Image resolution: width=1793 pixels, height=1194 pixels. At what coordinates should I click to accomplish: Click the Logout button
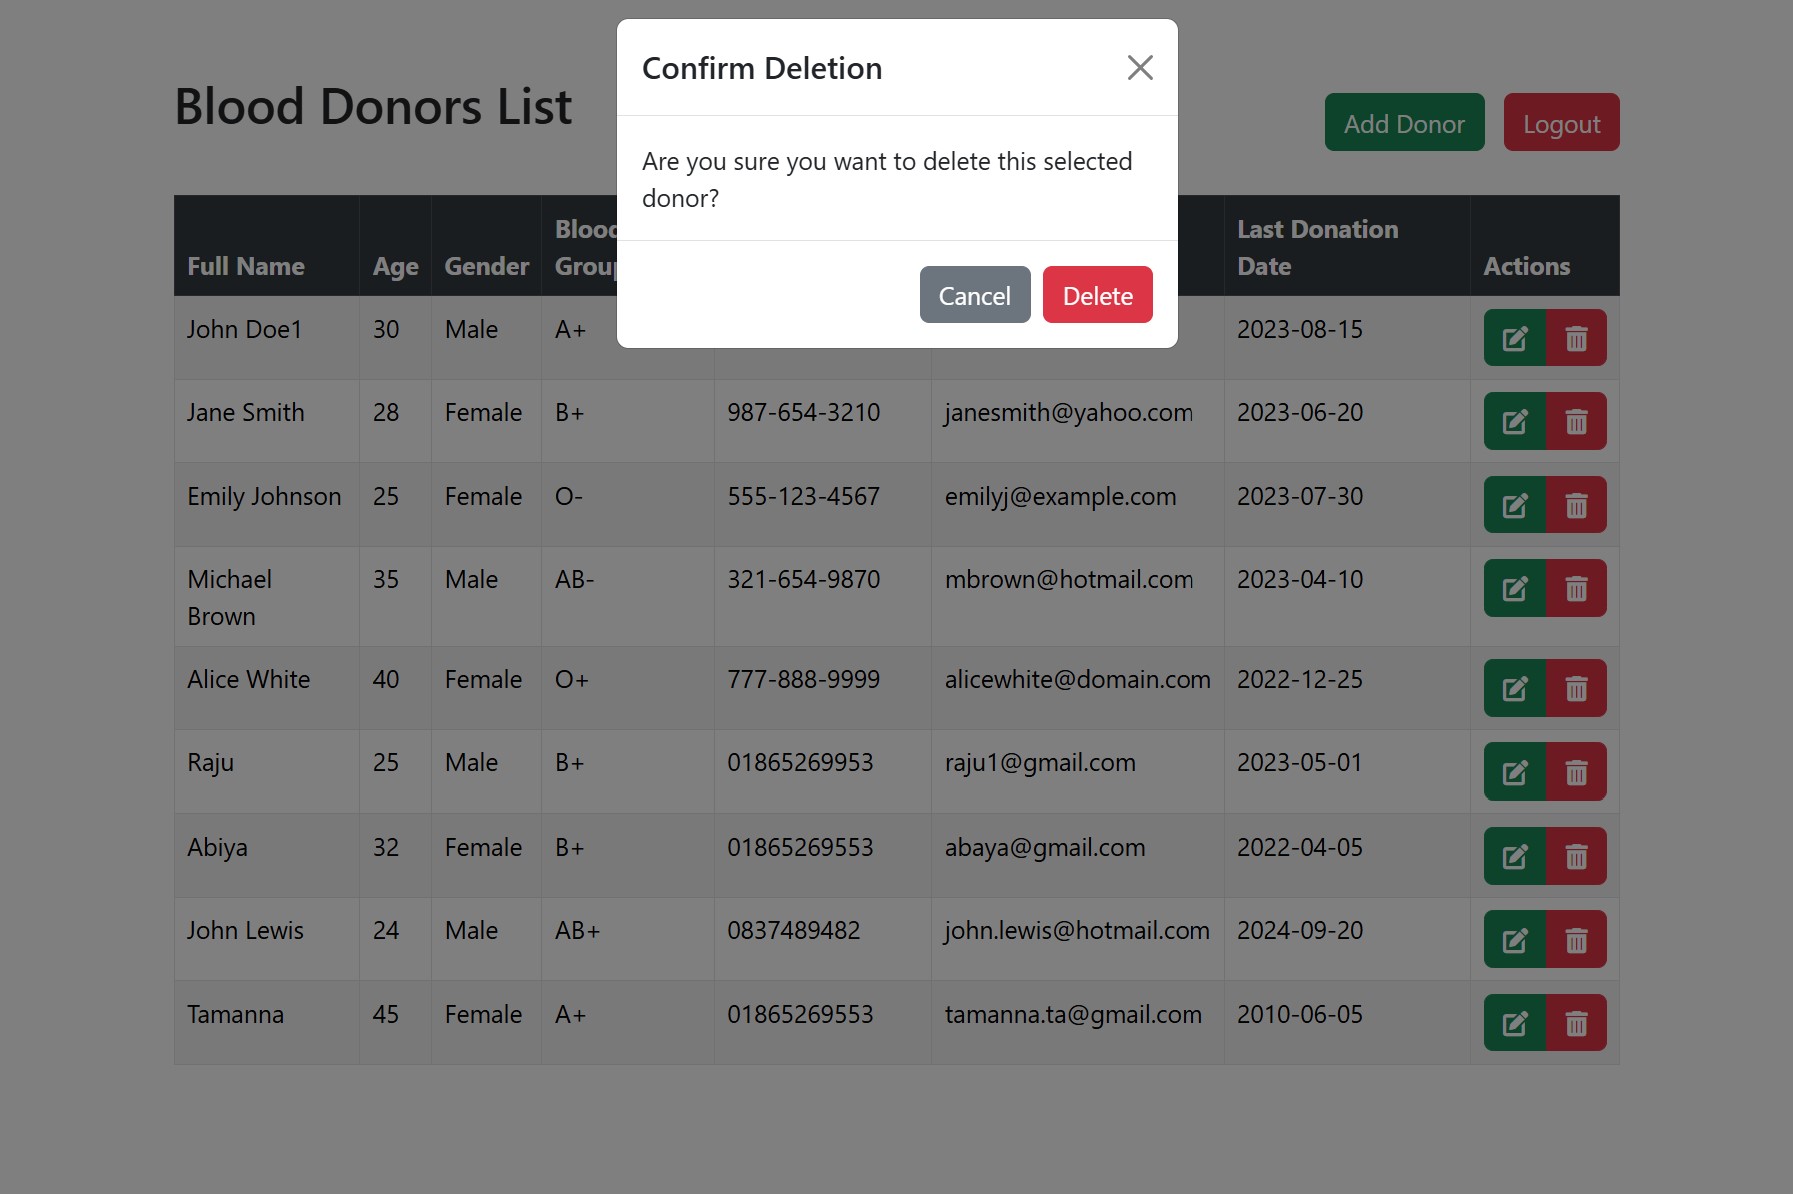pos(1560,123)
